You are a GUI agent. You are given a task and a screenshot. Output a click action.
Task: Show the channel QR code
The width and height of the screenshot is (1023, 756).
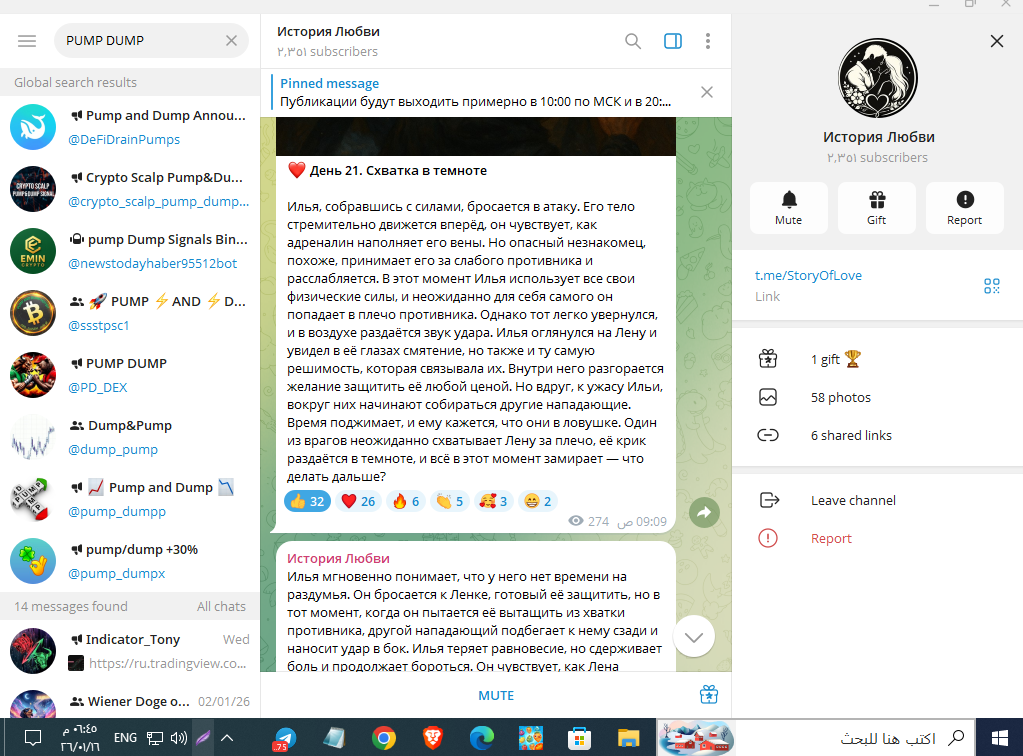coord(992,286)
